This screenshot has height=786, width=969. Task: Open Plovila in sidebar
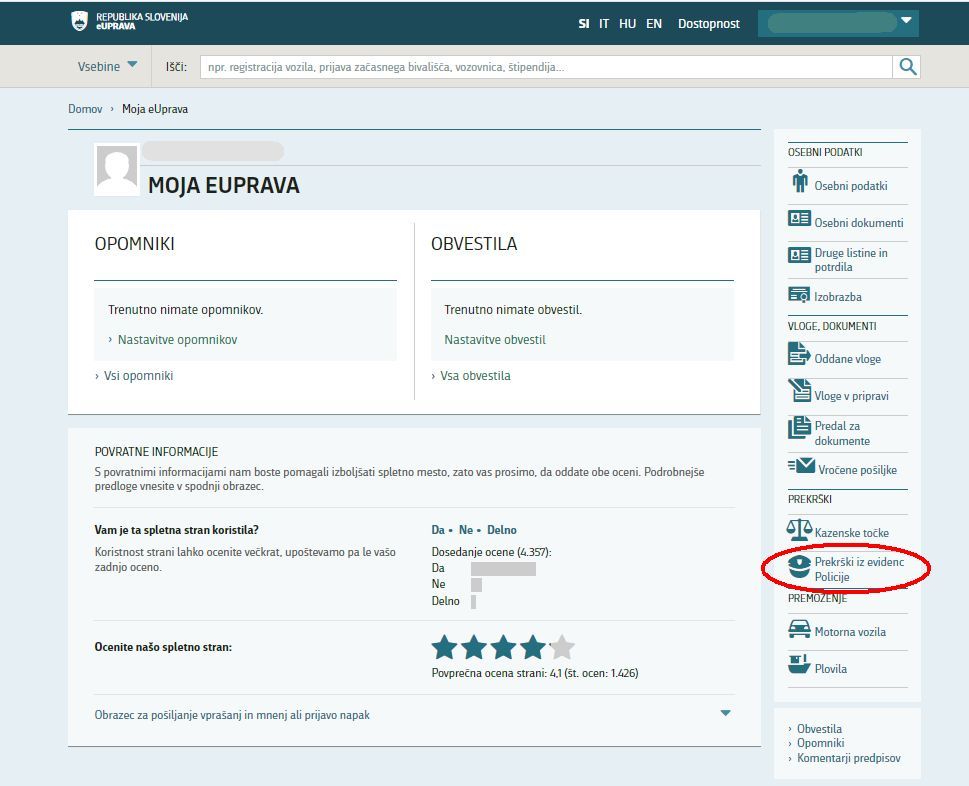830,669
